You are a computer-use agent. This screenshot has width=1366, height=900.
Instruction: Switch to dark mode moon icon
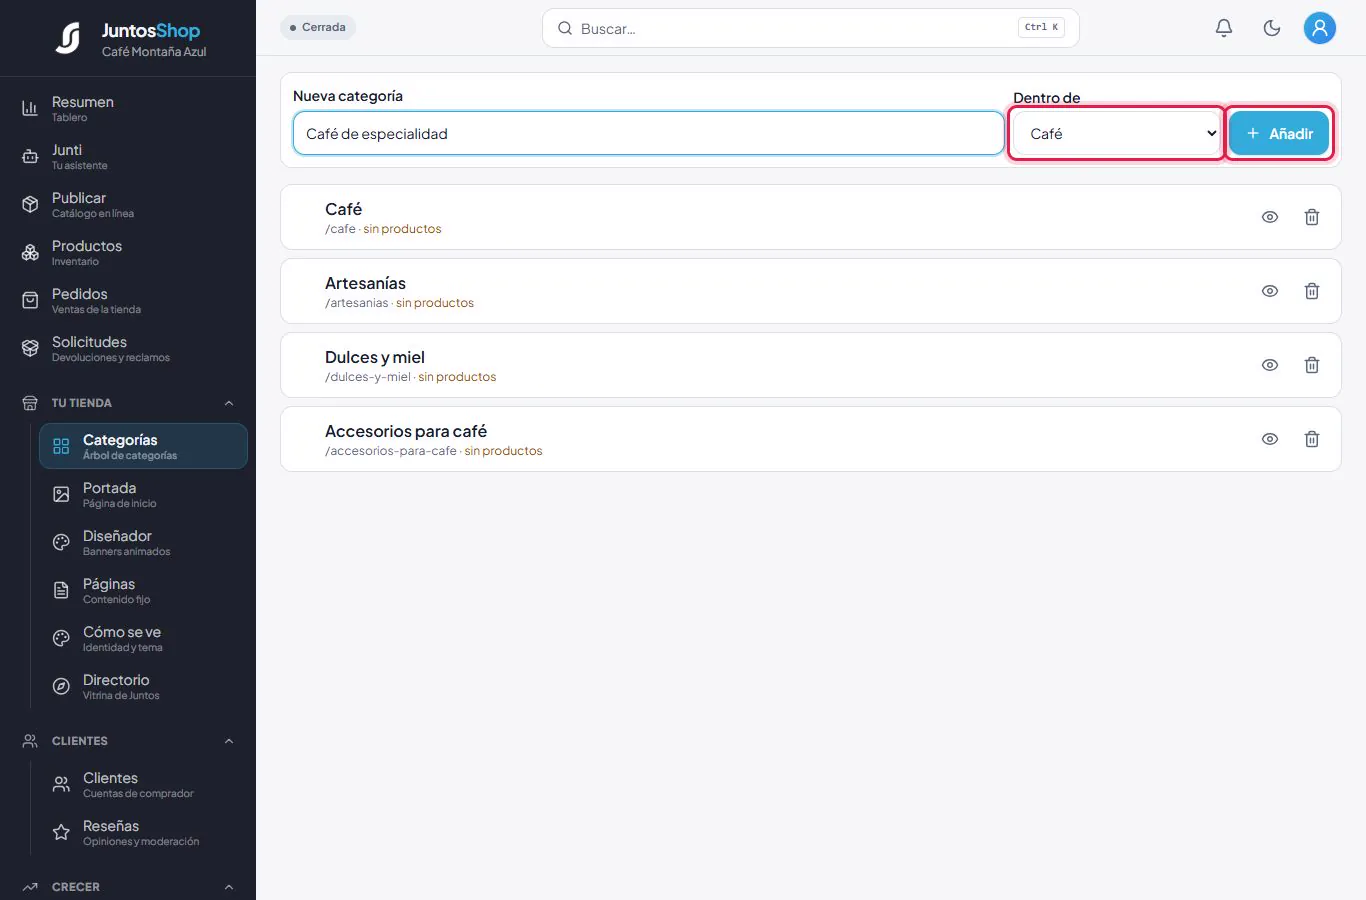click(1272, 28)
